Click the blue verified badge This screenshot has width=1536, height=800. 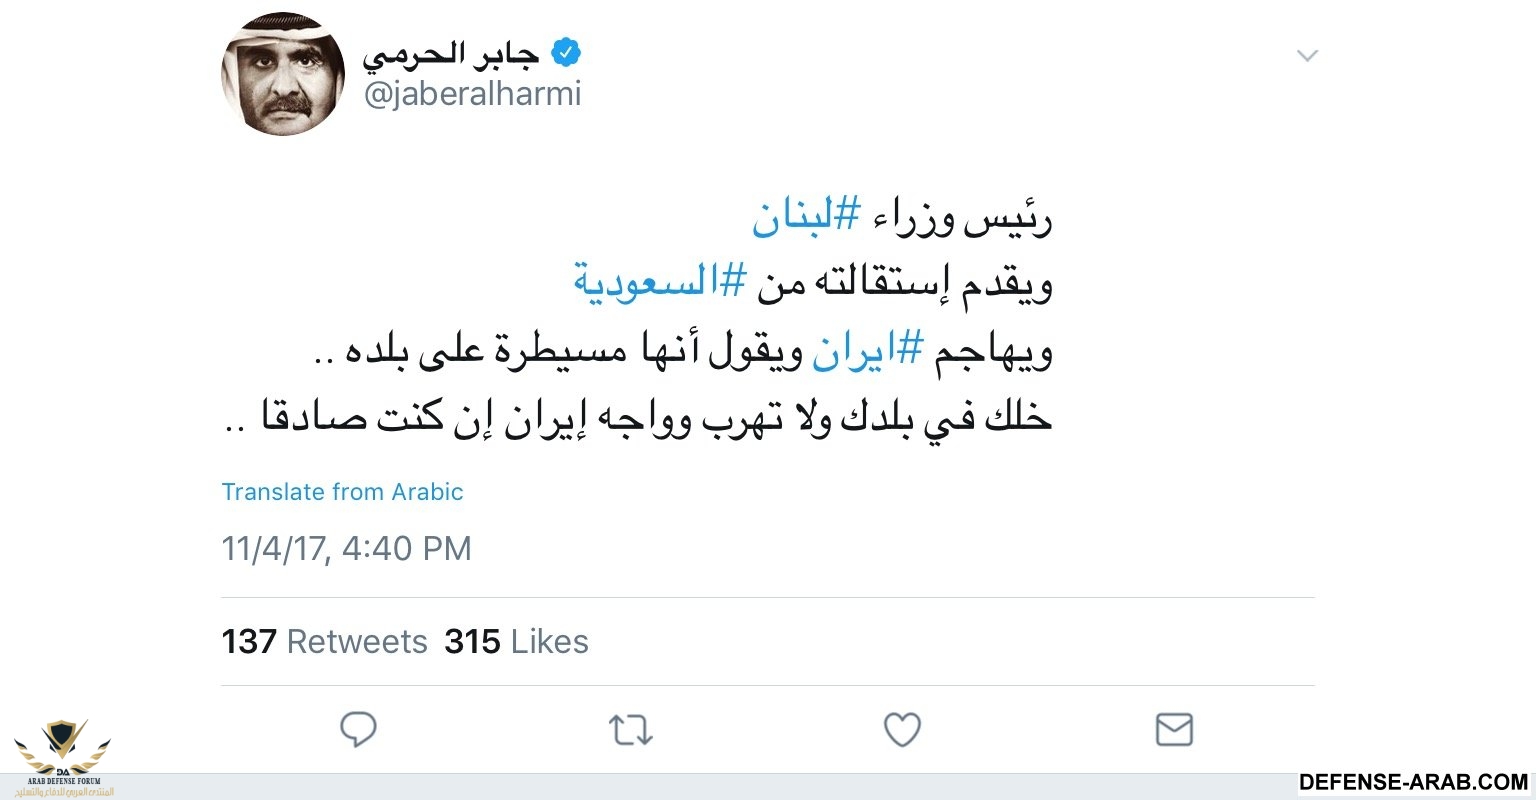pos(566,52)
